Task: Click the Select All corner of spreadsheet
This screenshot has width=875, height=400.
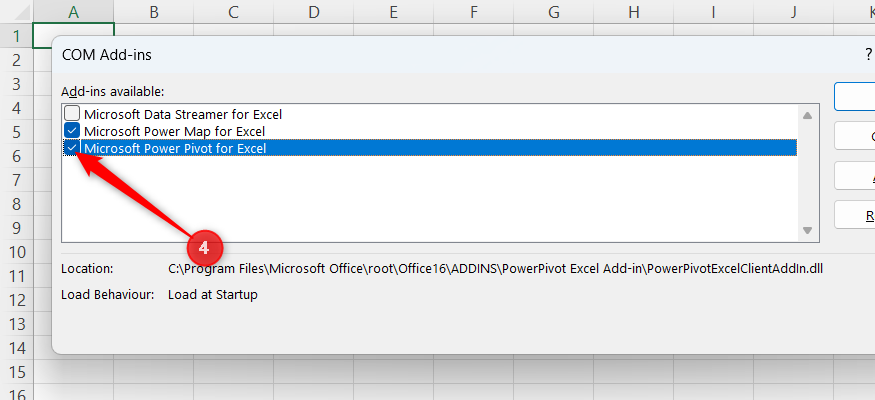Action: (16, 12)
